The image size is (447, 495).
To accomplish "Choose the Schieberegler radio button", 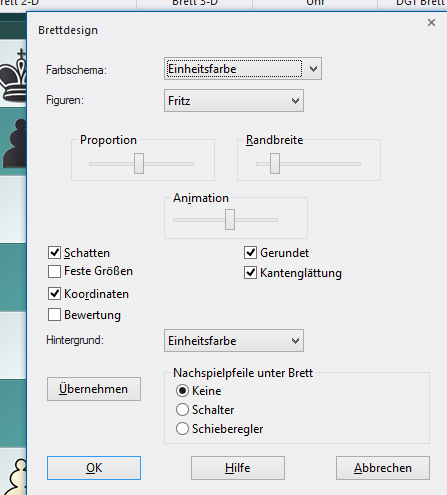I will [182, 429].
